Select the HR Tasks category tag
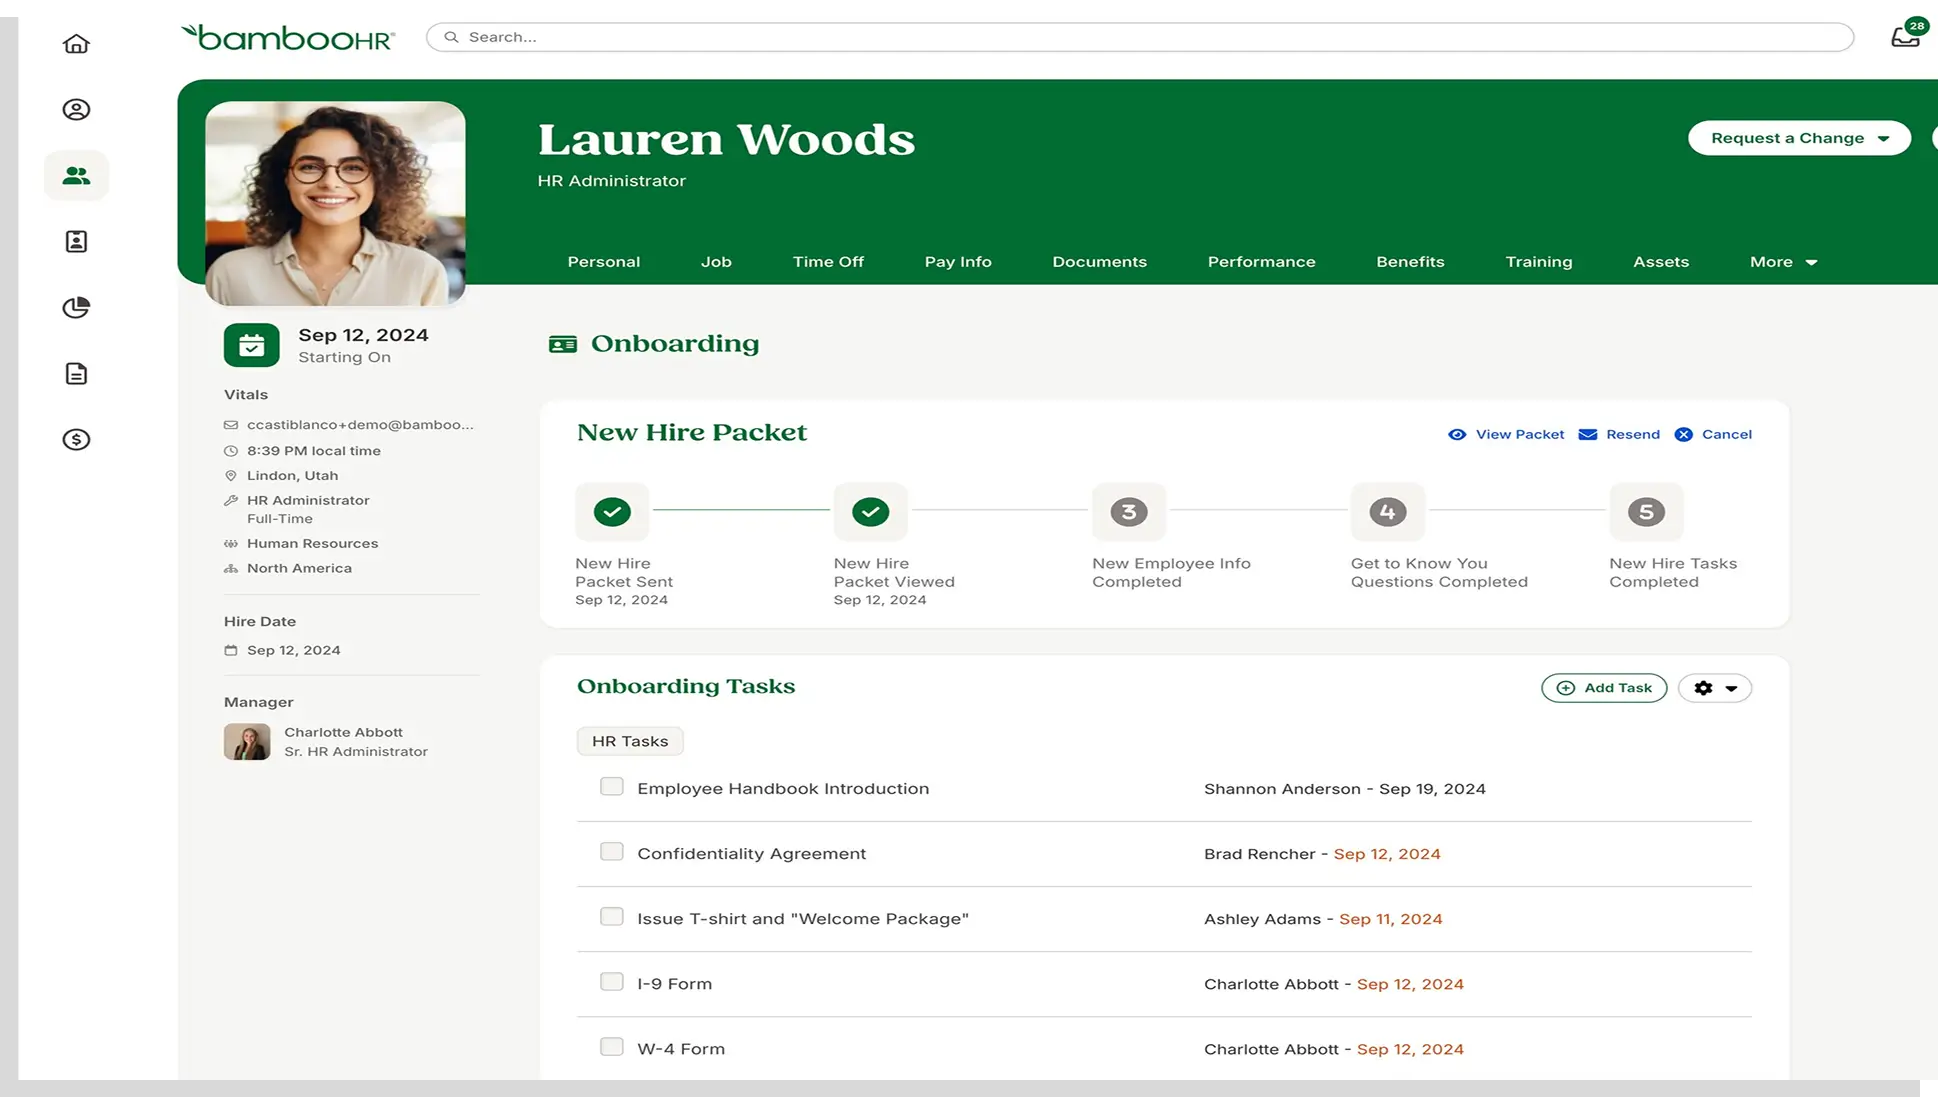 630,741
